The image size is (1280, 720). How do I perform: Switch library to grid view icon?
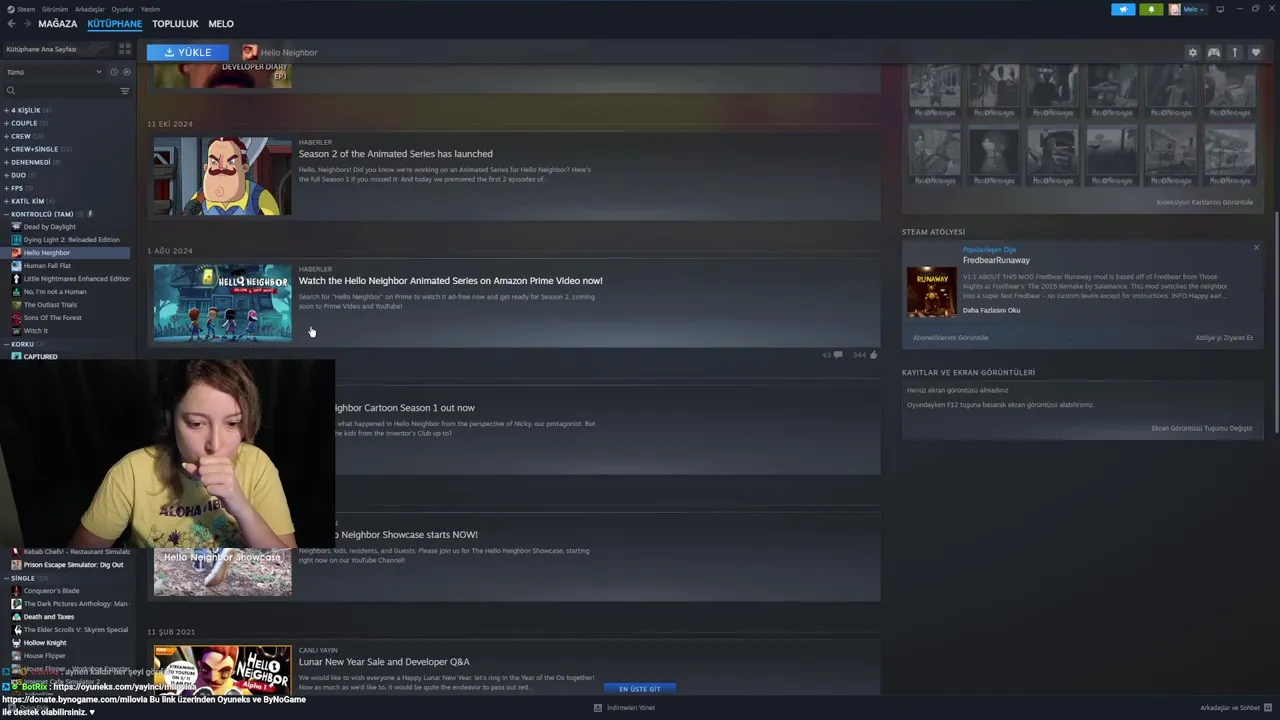tap(125, 49)
